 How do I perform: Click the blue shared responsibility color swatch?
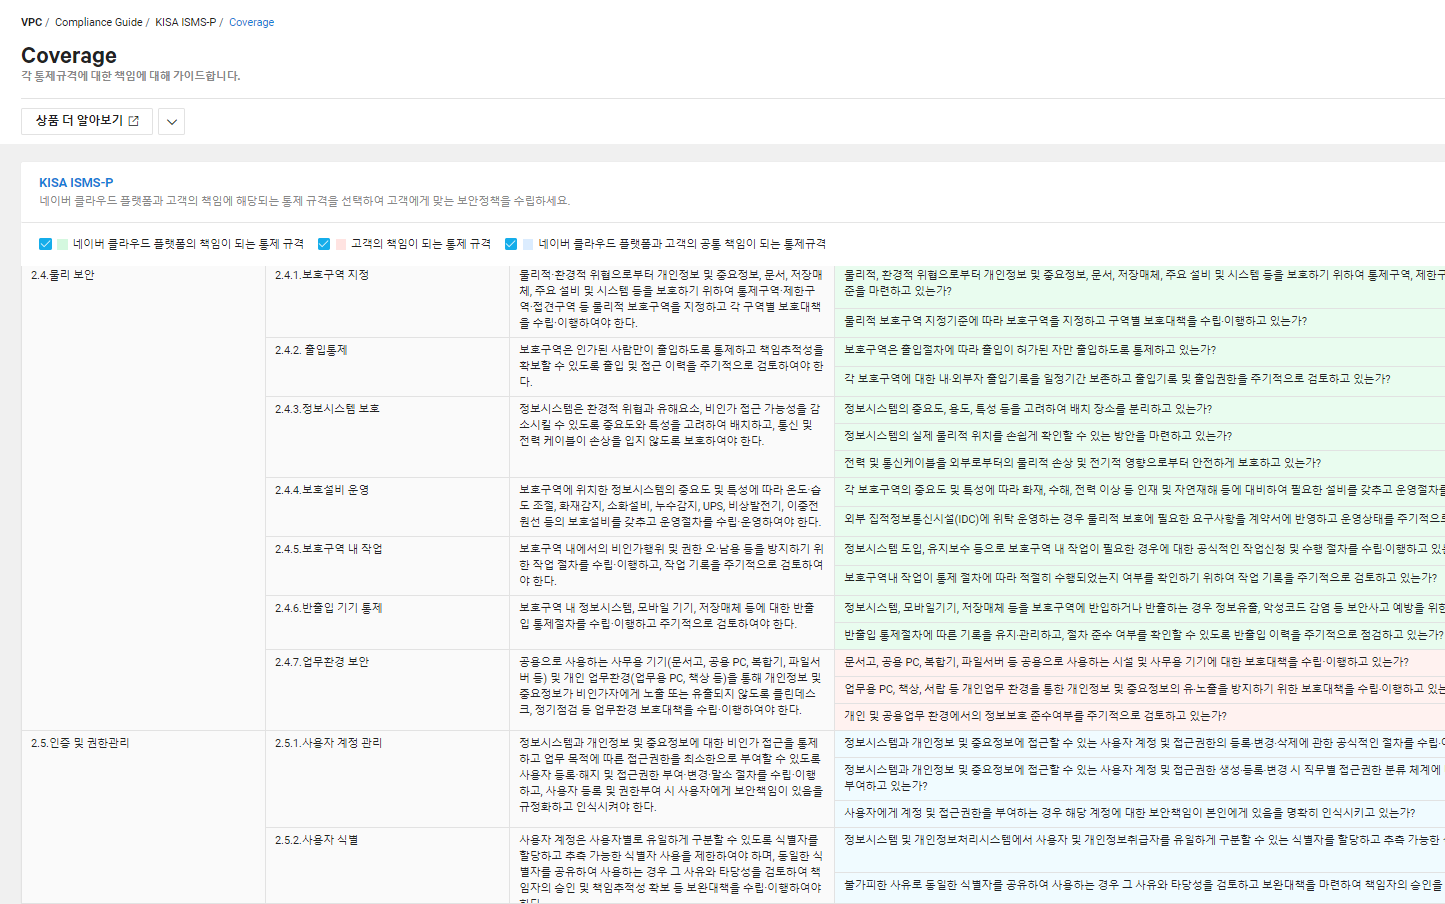click(528, 244)
